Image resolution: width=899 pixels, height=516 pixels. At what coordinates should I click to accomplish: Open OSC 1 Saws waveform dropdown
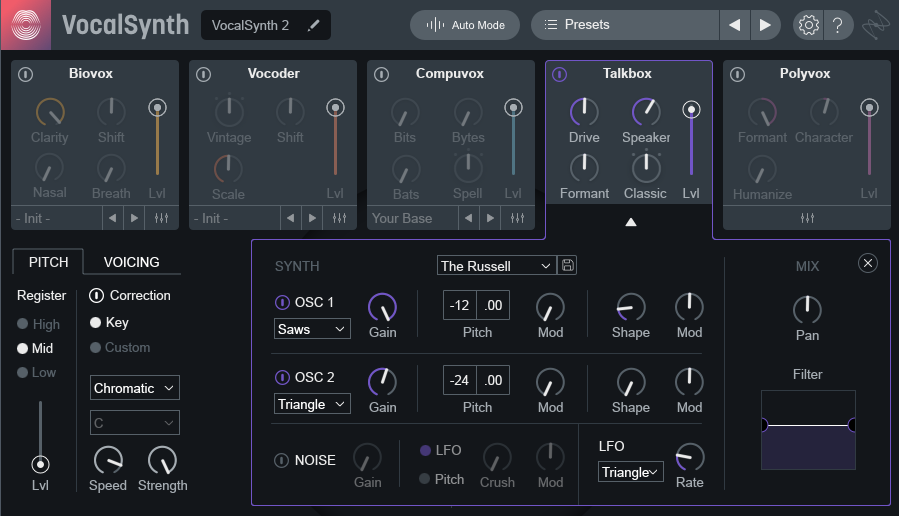(x=312, y=329)
